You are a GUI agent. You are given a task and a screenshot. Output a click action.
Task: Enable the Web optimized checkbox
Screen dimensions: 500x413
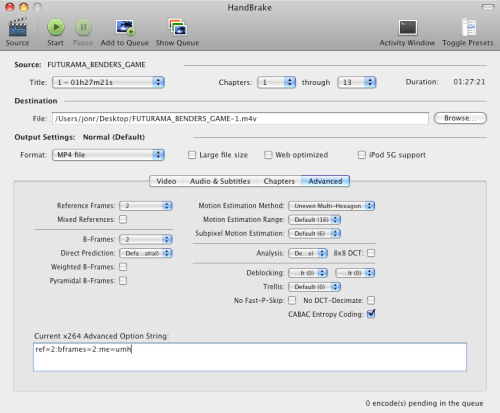[x=268, y=155]
